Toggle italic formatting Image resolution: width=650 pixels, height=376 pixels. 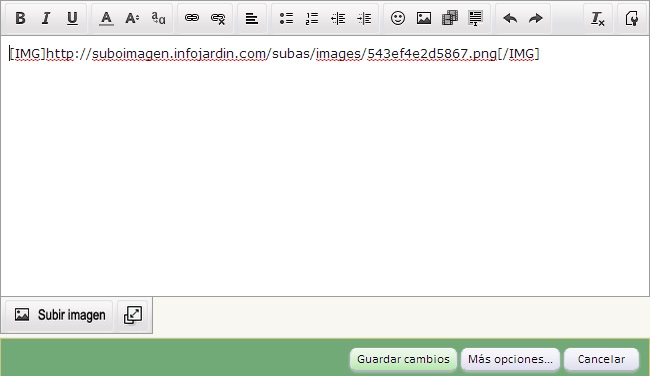(x=46, y=18)
